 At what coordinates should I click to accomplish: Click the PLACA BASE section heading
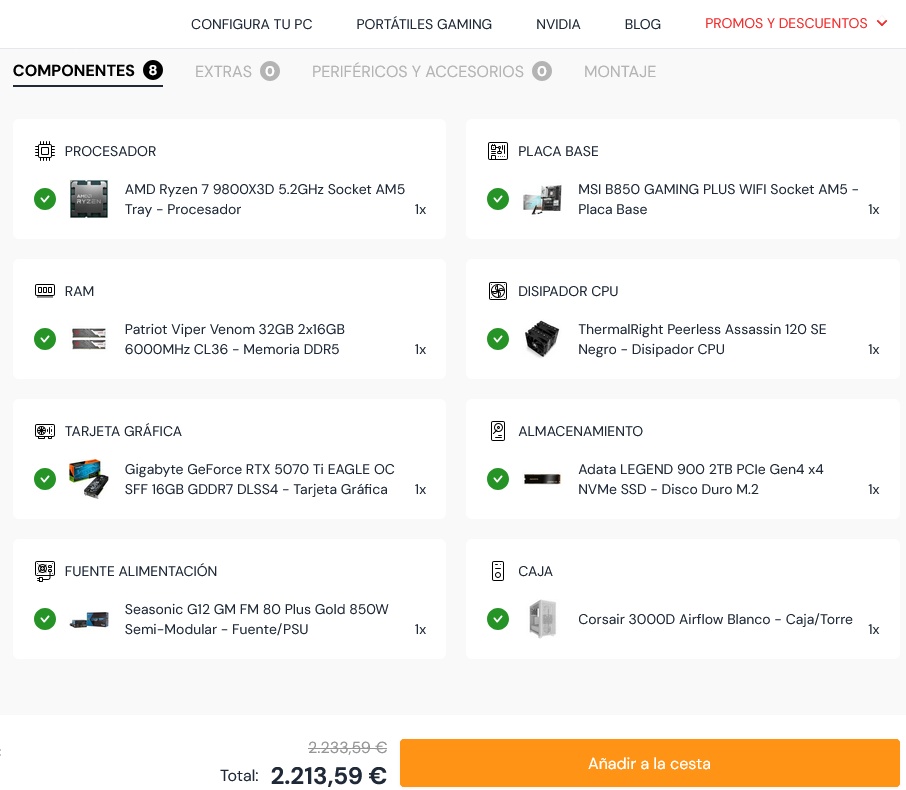tap(558, 151)
